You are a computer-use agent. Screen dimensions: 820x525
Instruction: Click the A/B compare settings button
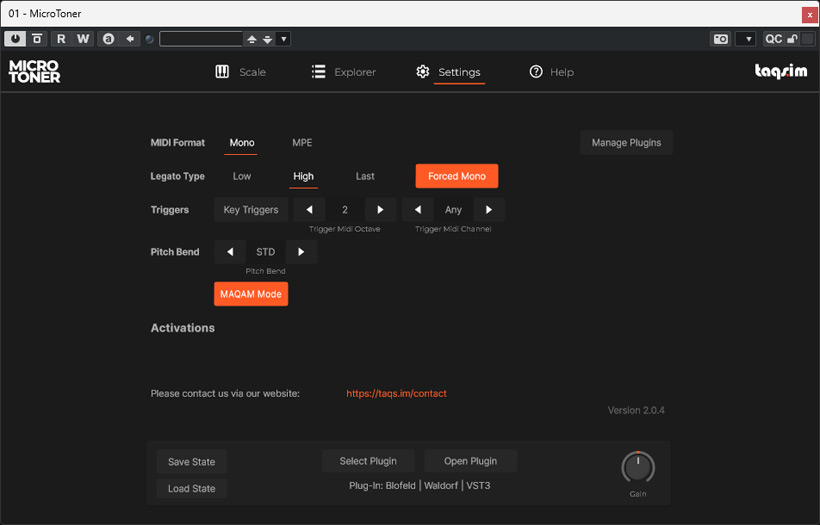[x=108, y=39]
